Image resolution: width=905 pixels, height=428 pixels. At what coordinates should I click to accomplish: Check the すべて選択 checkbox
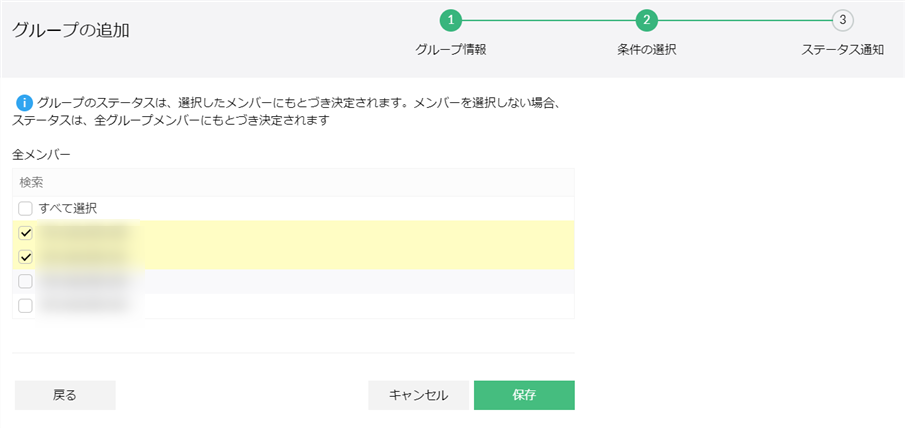point(26,208)
